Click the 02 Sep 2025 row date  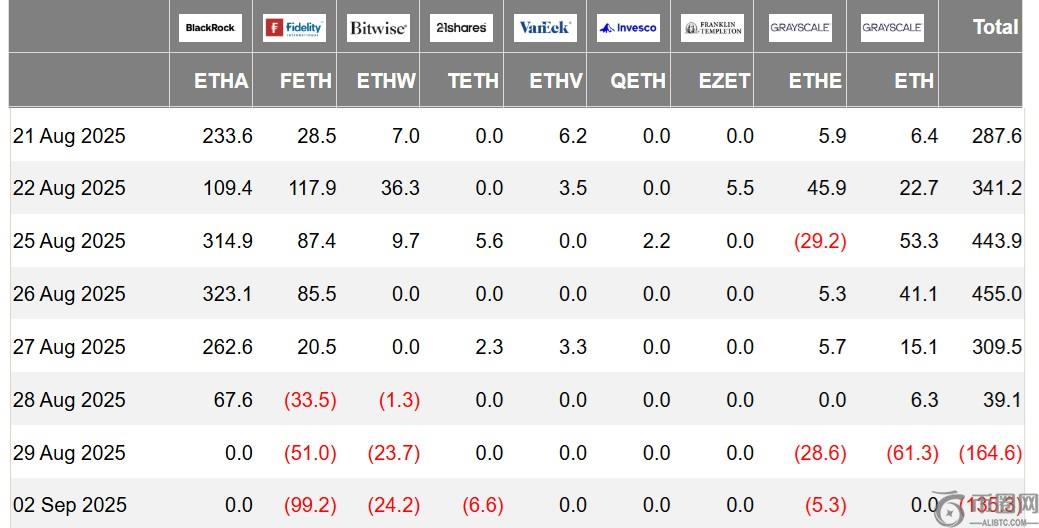(70, 505)
